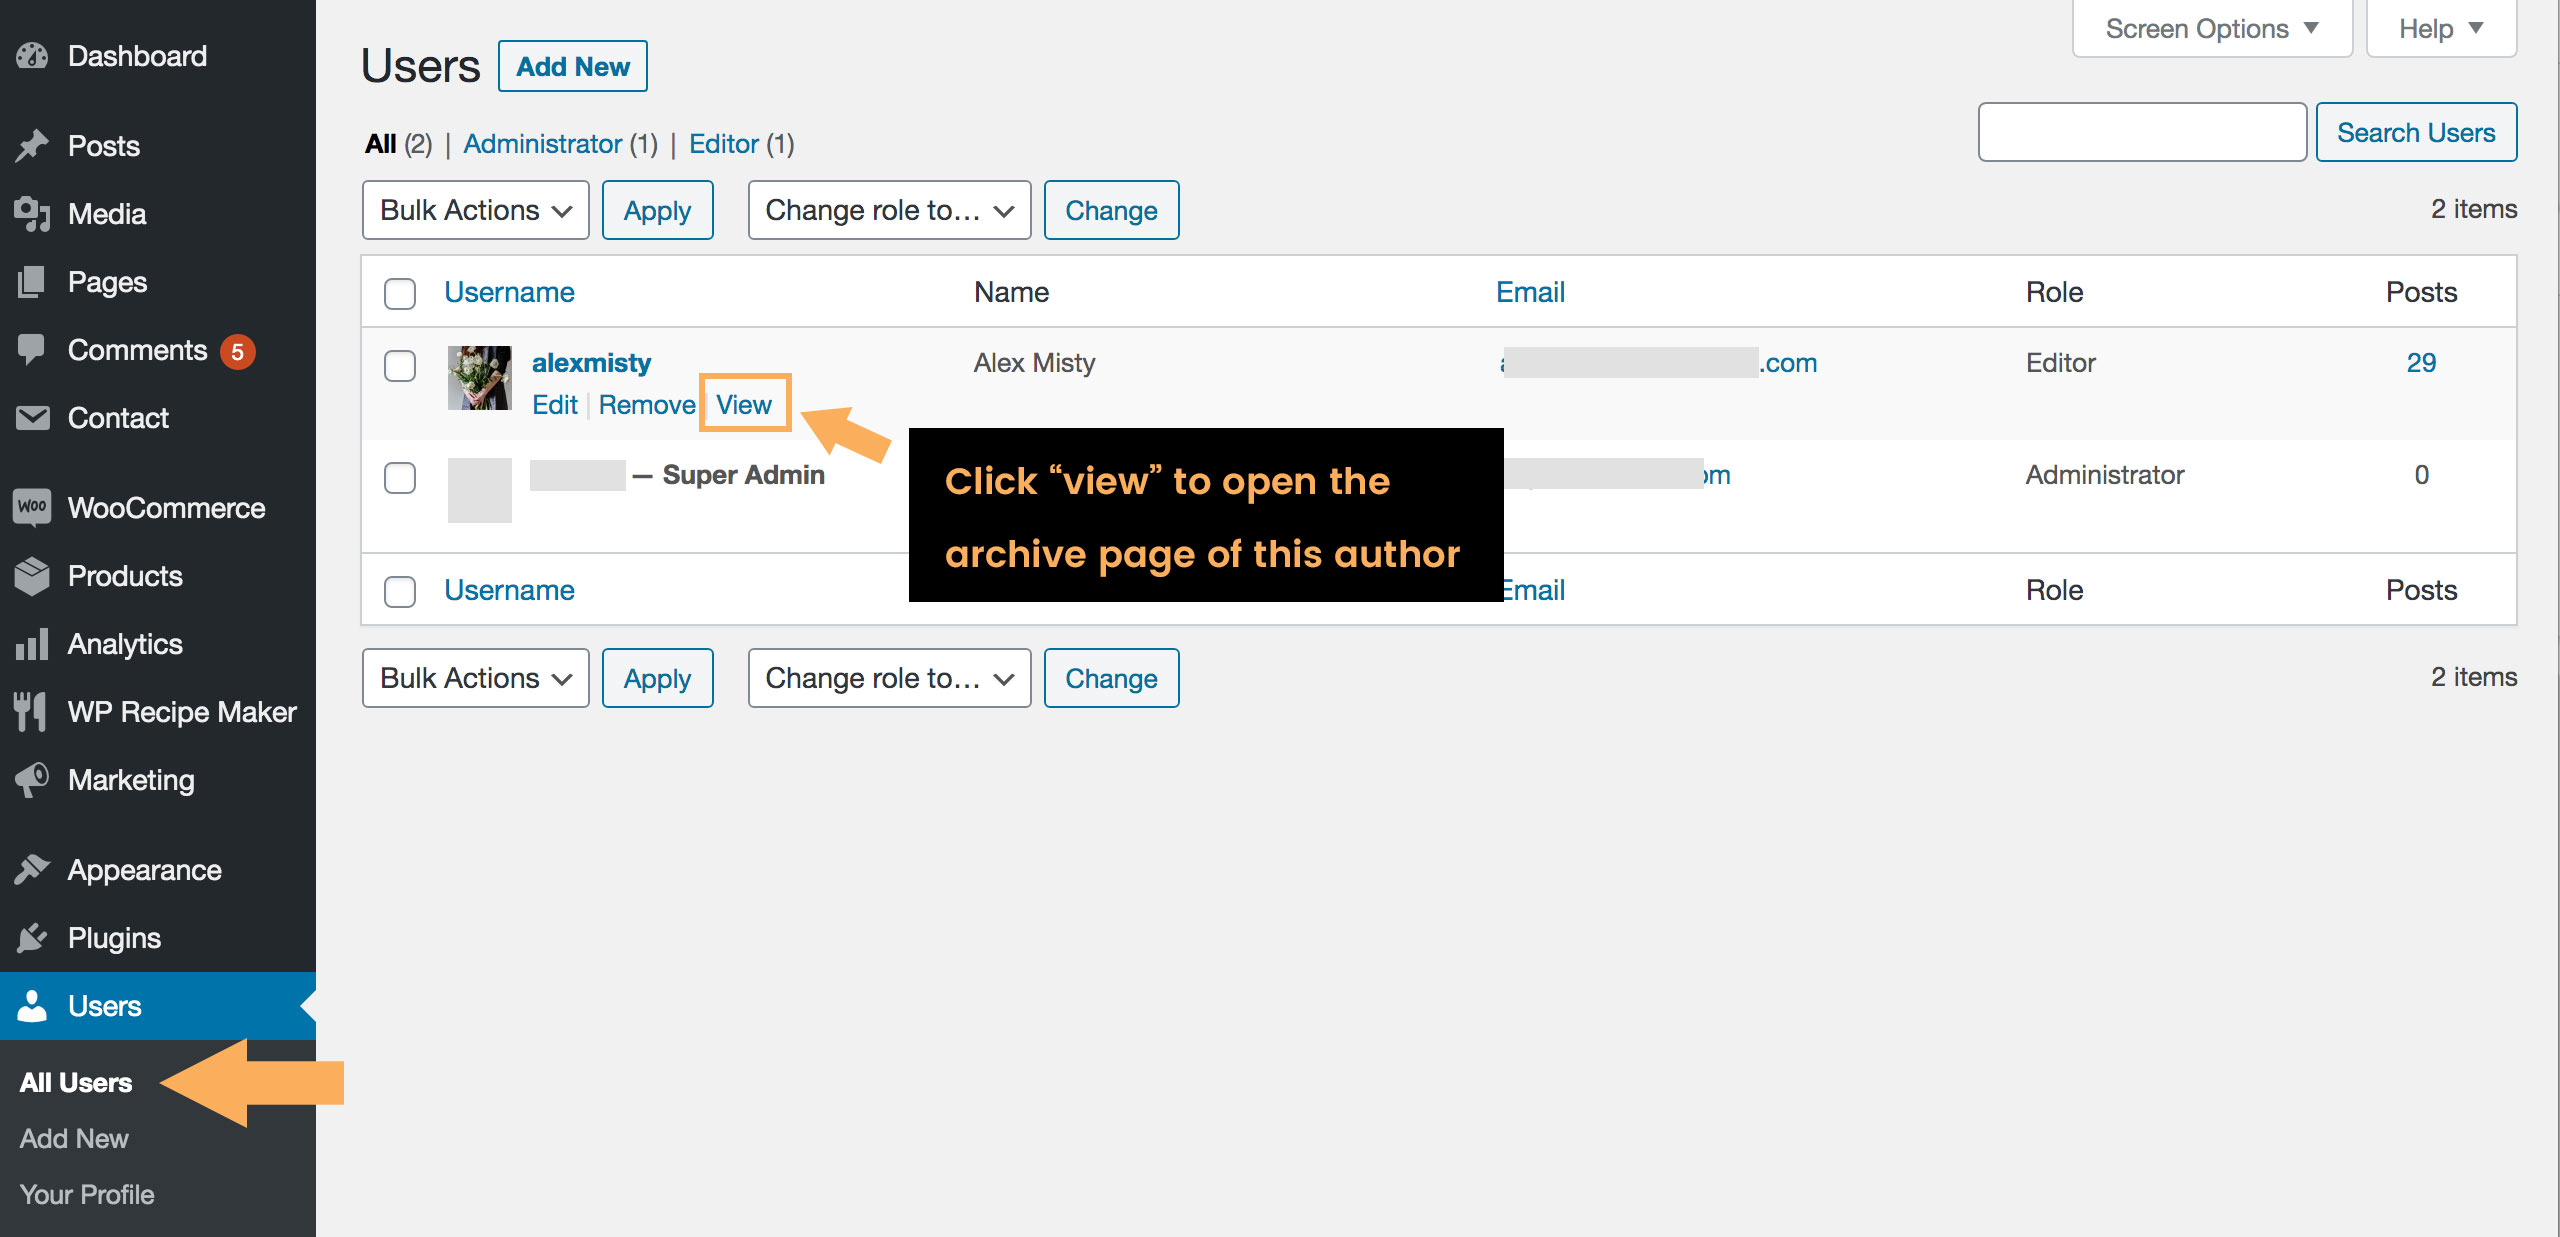The width and height of the screenshot is (2560, 1237).
Task: Select the Posts icon in the sidebar
Action: [x=33, y=145]
